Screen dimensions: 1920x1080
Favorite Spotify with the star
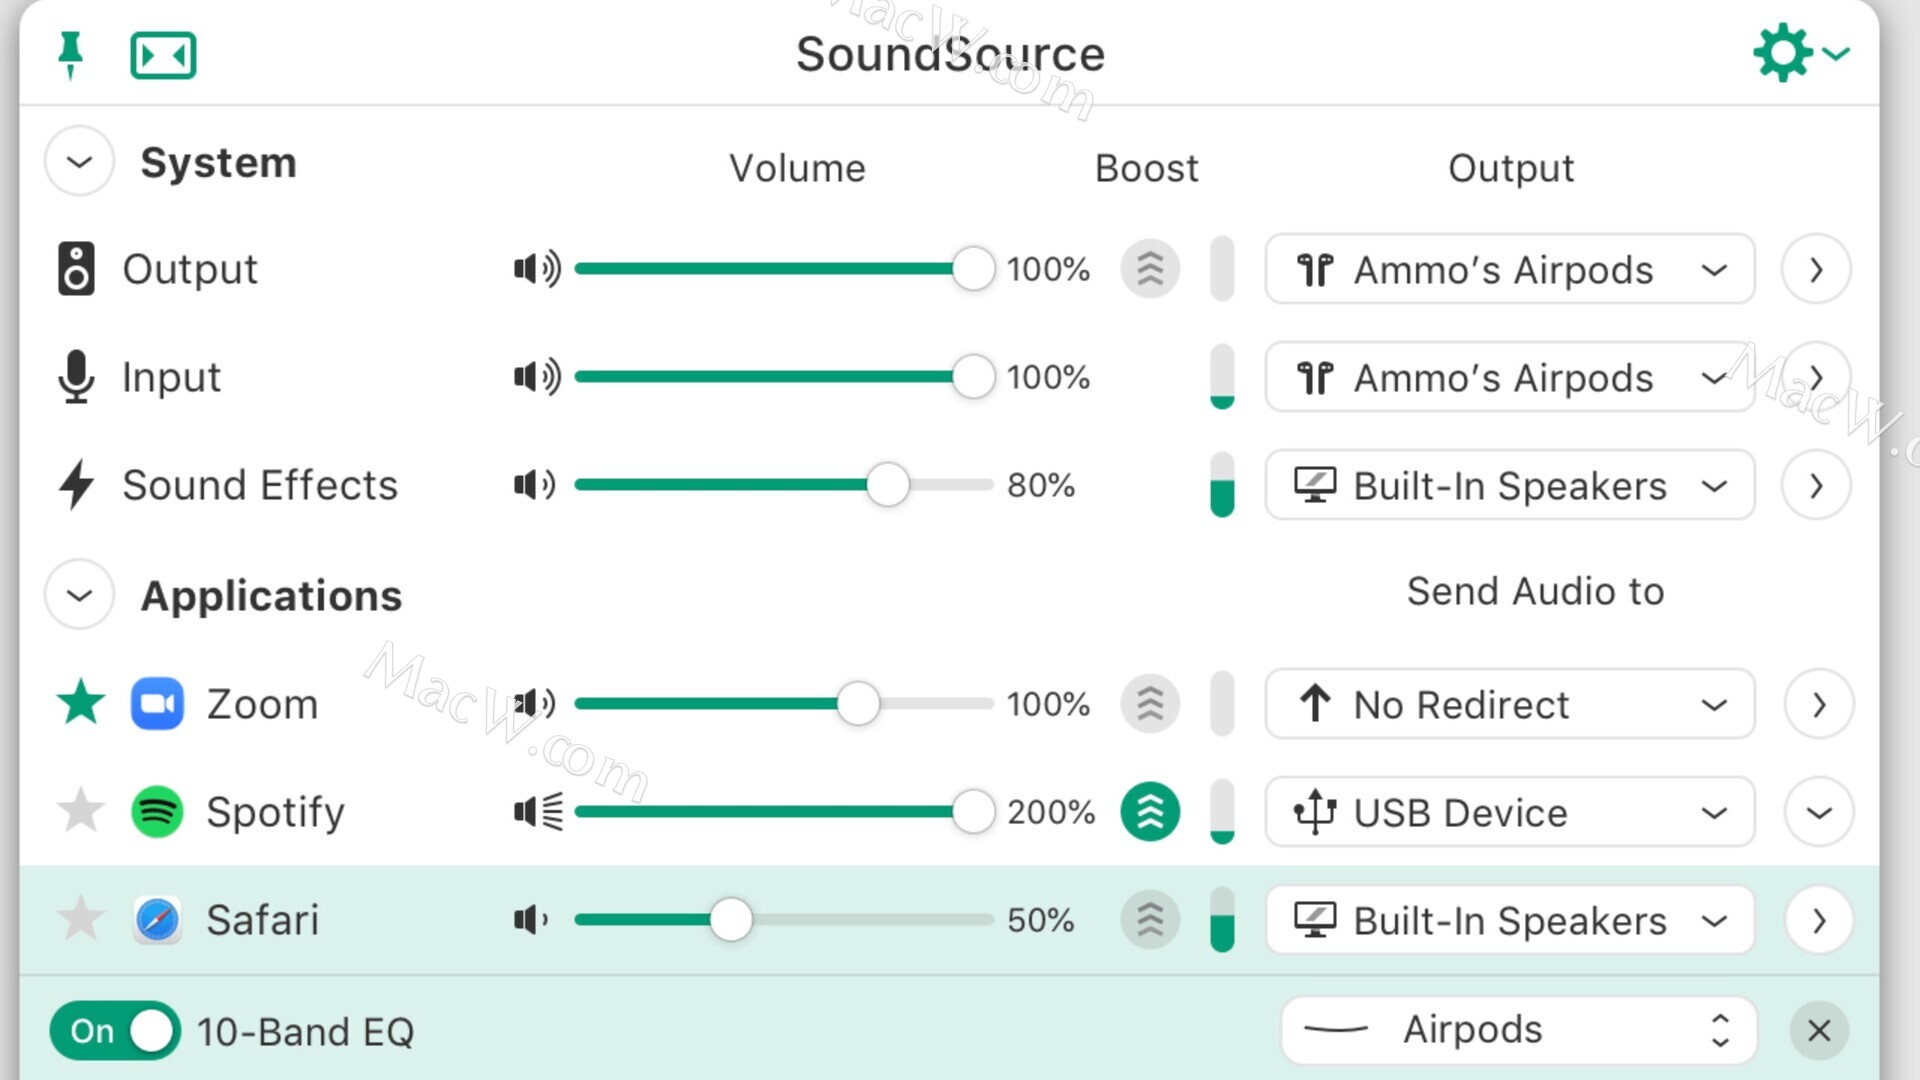pos(81,810)
